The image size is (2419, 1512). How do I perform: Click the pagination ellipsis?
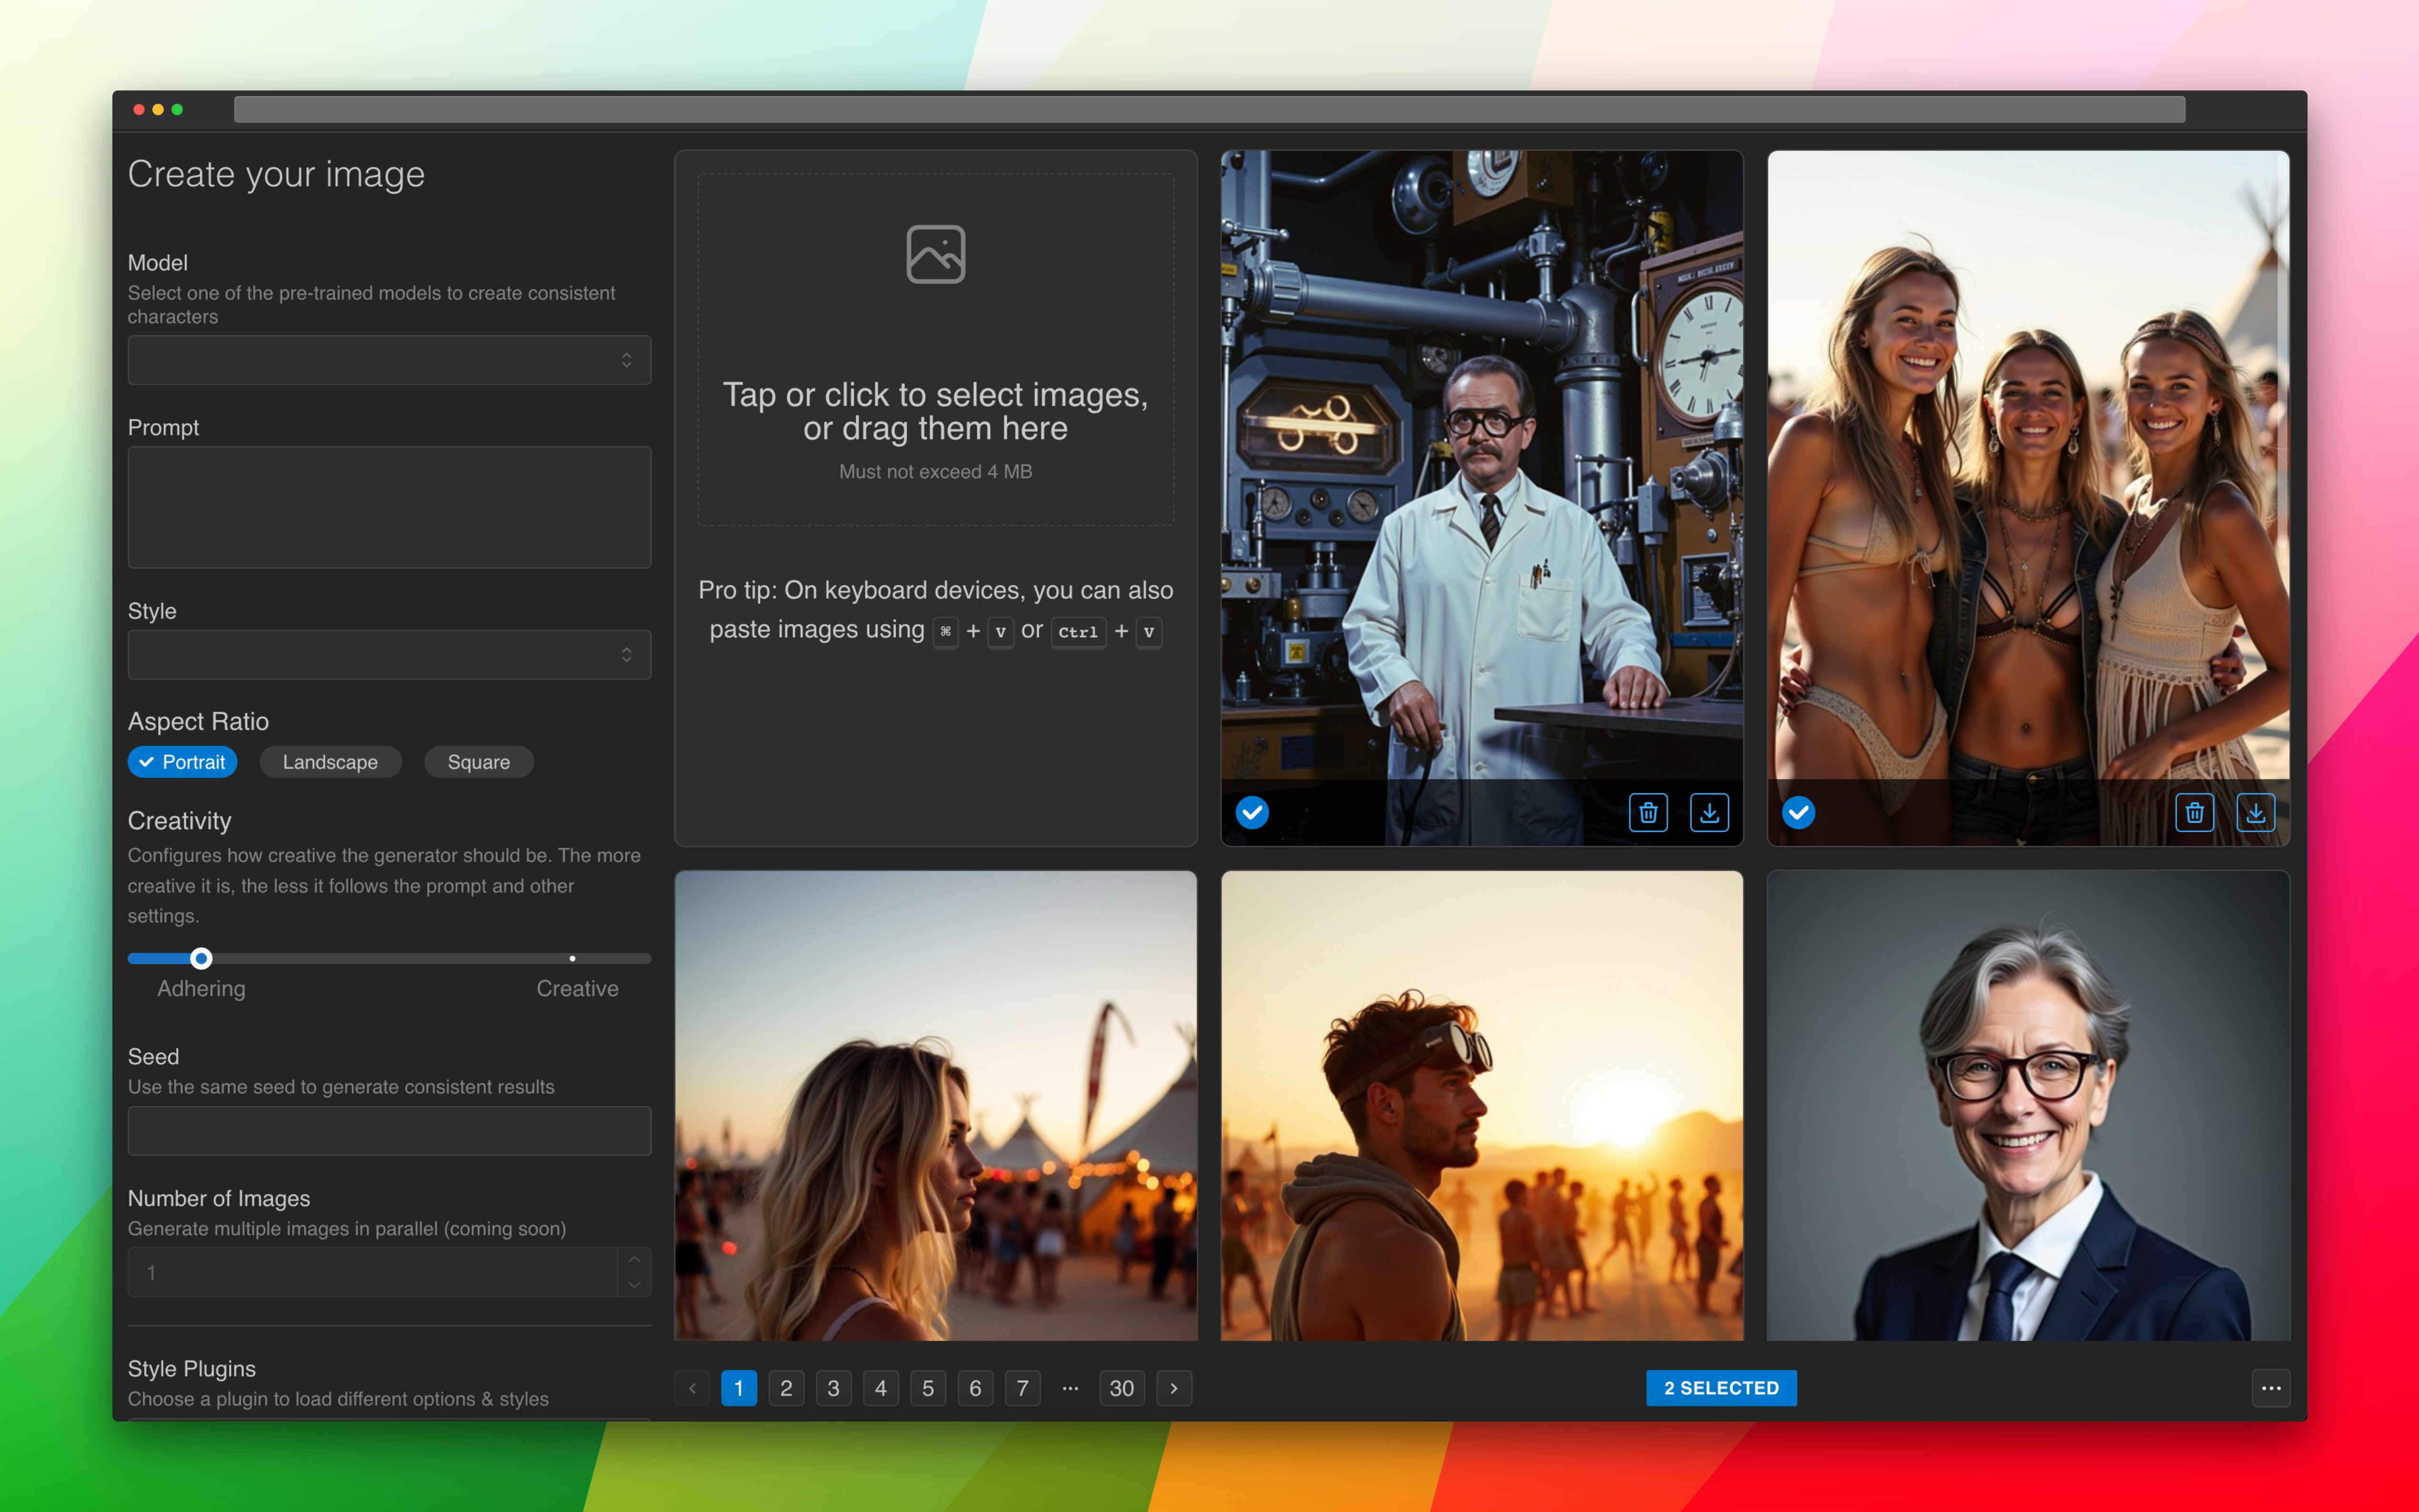[x=1070, y=1388]
